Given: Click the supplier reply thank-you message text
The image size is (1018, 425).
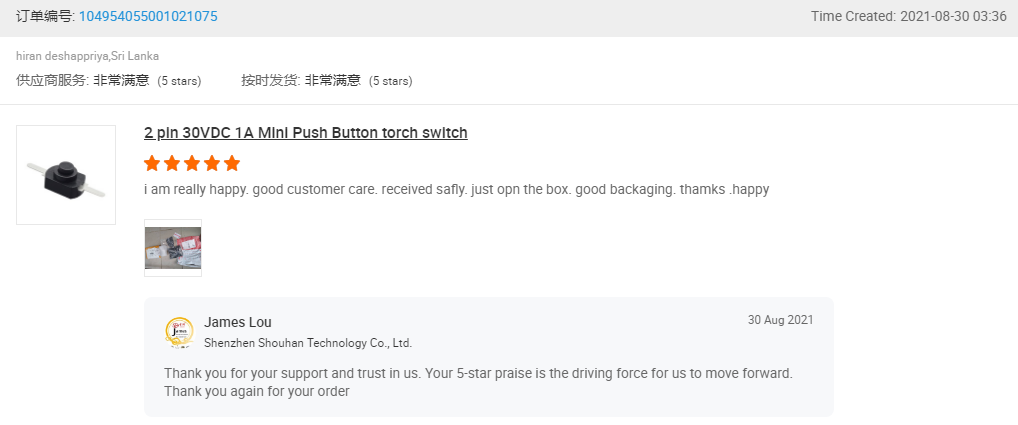Looking at the screenshot, I should click(478, 383).
